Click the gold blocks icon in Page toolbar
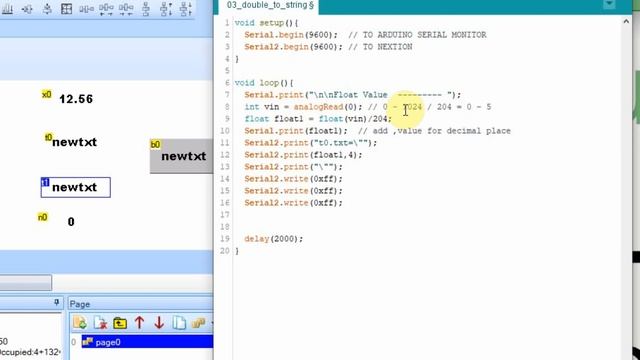This screenshot has width=640, height=360. (198, 323)
